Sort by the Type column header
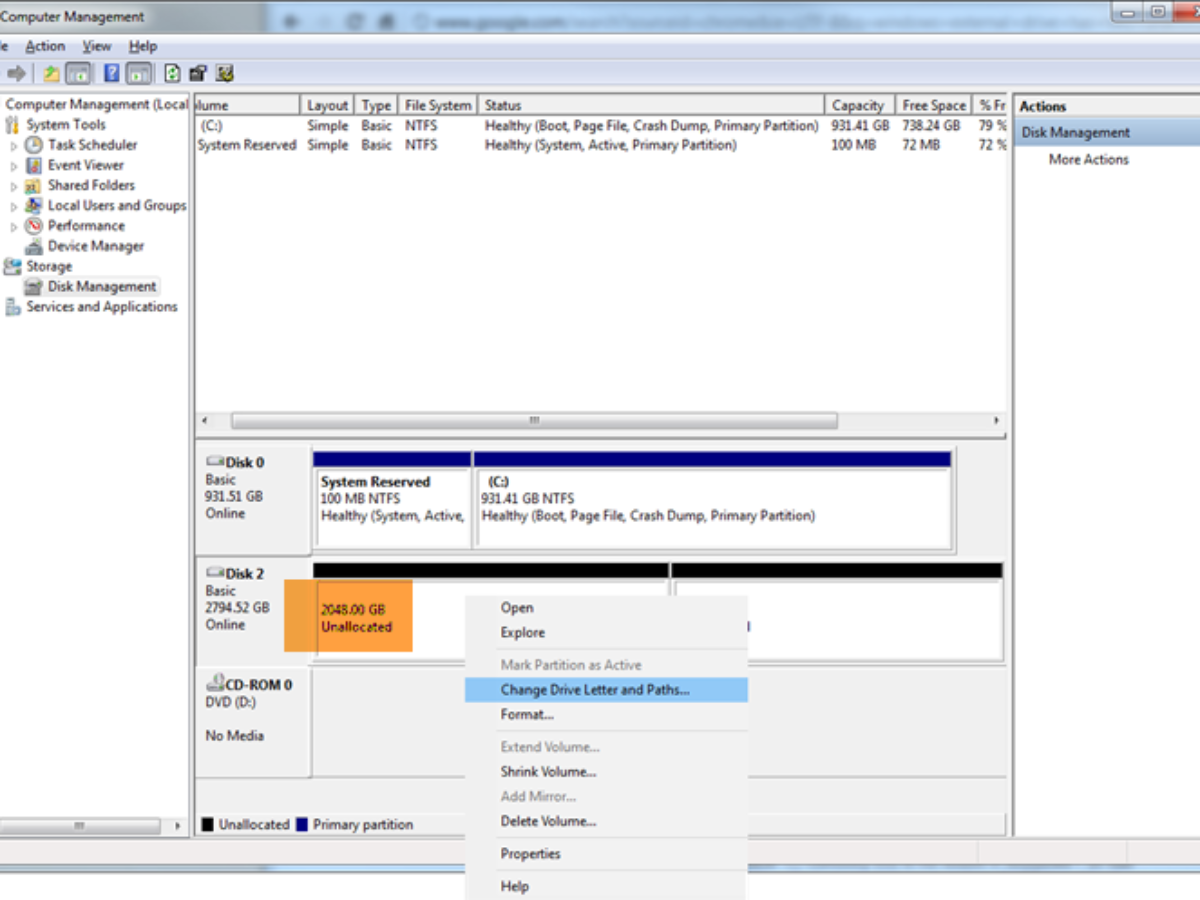This screenshot has width=1200, height=900. coord(377,105)
